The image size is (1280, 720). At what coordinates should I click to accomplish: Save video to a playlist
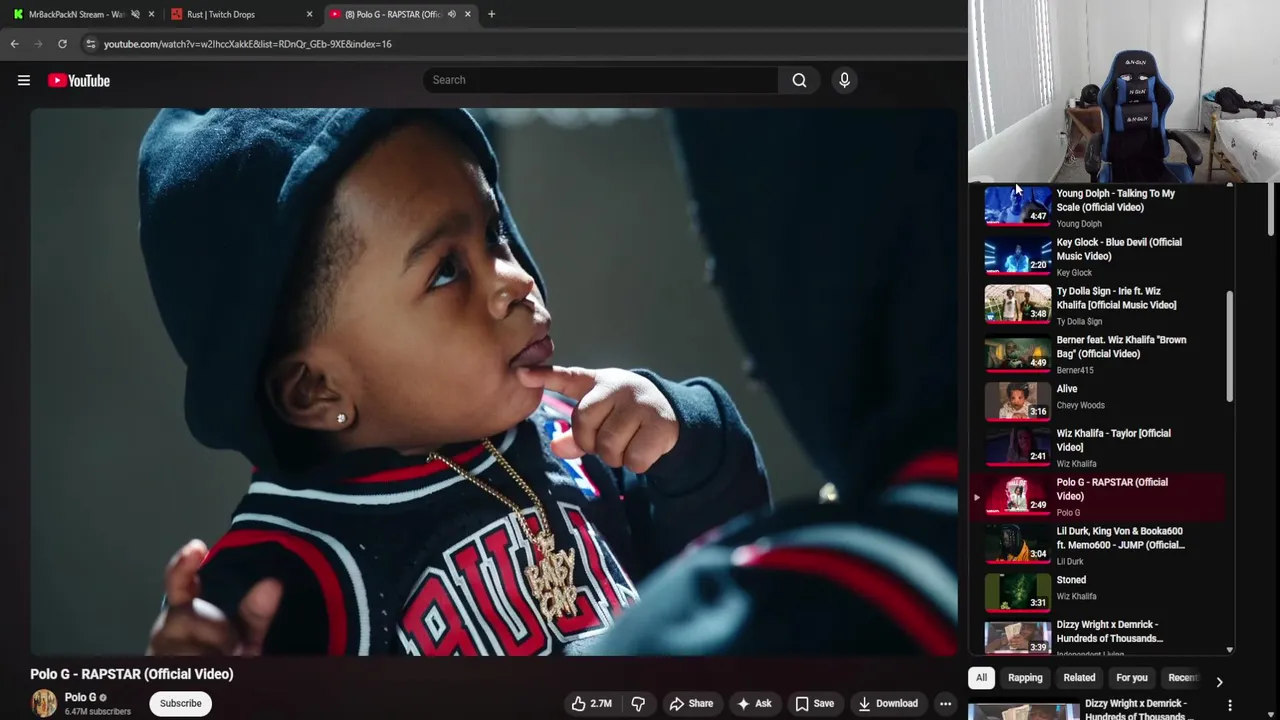point(814,703)
